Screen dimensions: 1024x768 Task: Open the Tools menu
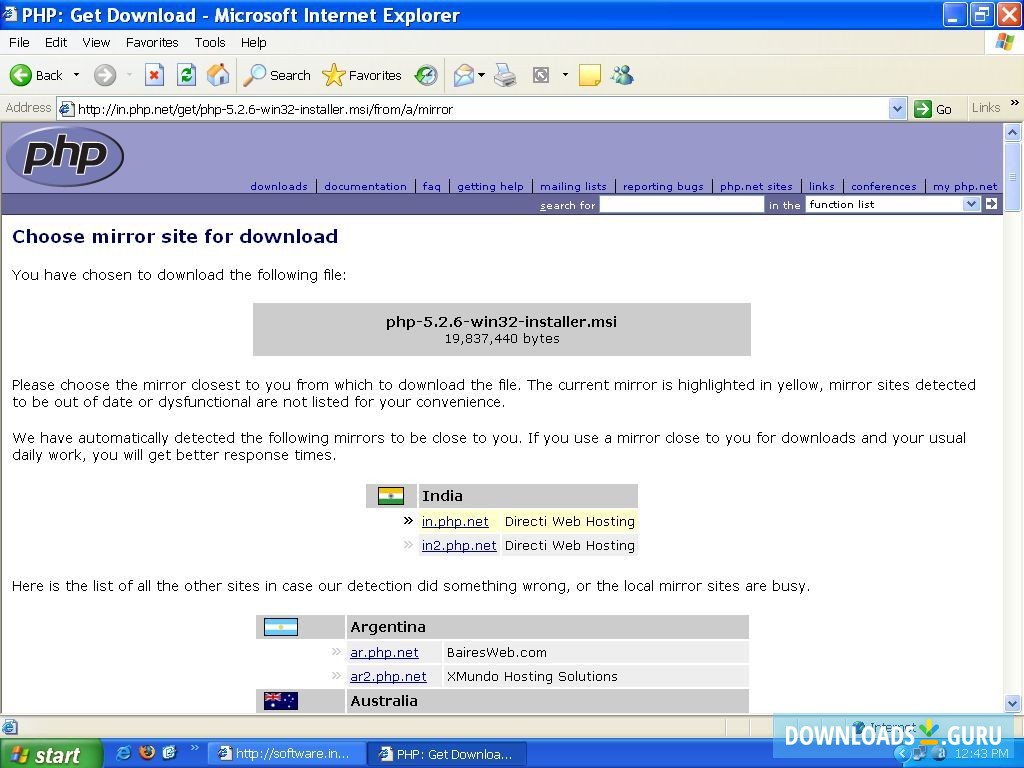point(209,42)
